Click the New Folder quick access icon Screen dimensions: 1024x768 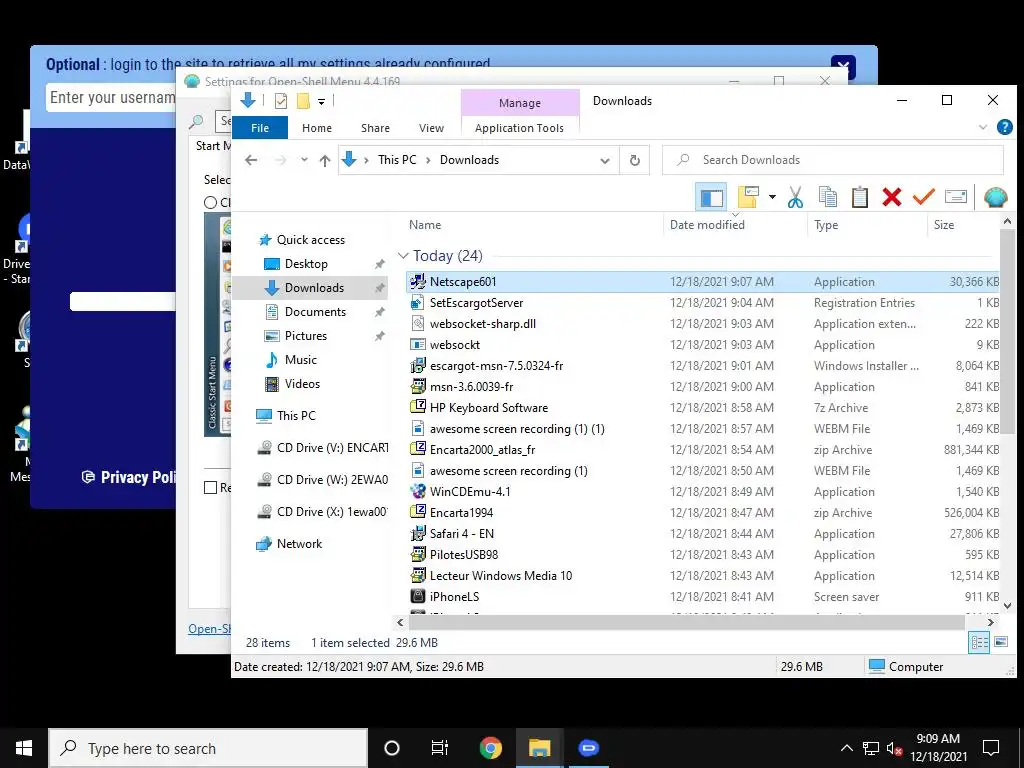pyautogui.click(x=303, y=101)
